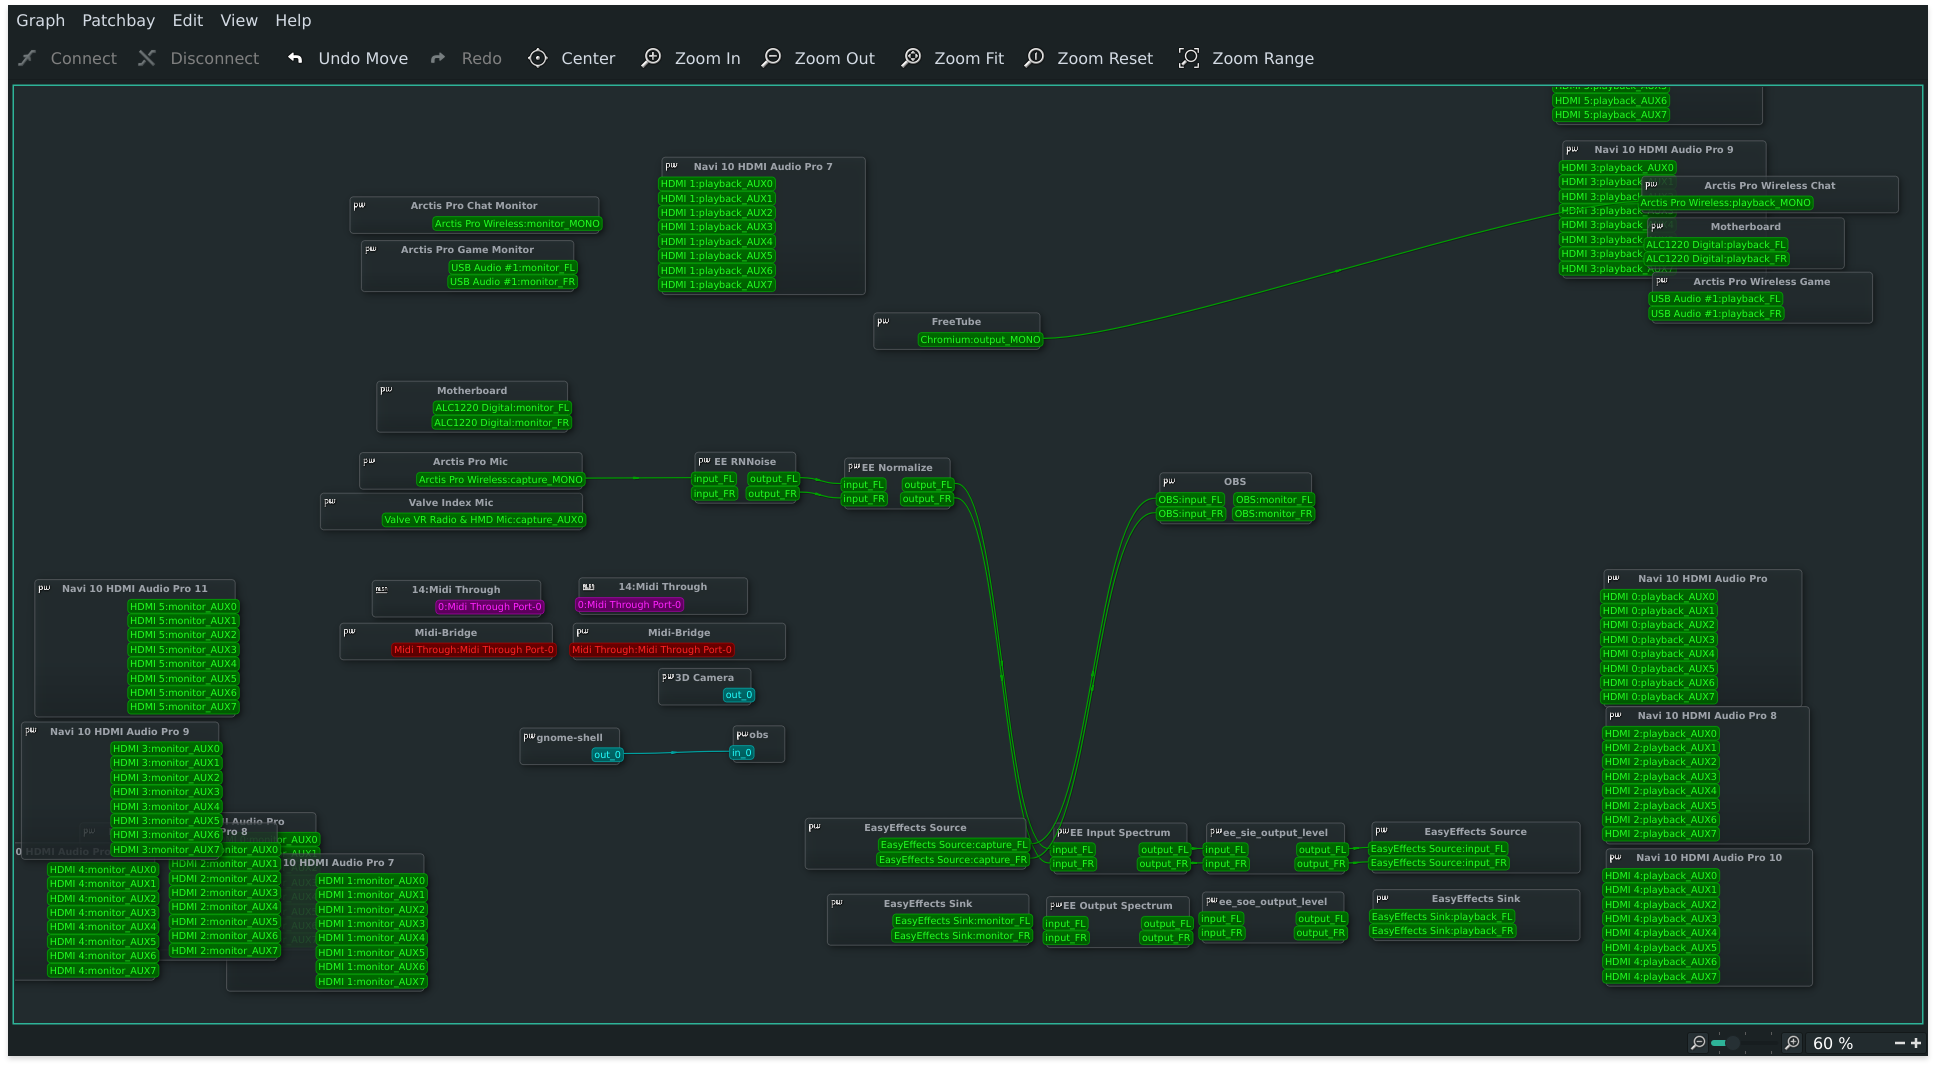Viewport: 1936px width, 1067px height.
Task: Click the EE Output Spectrum node title
Action: pyautogui.click(x=1117, y=906)
